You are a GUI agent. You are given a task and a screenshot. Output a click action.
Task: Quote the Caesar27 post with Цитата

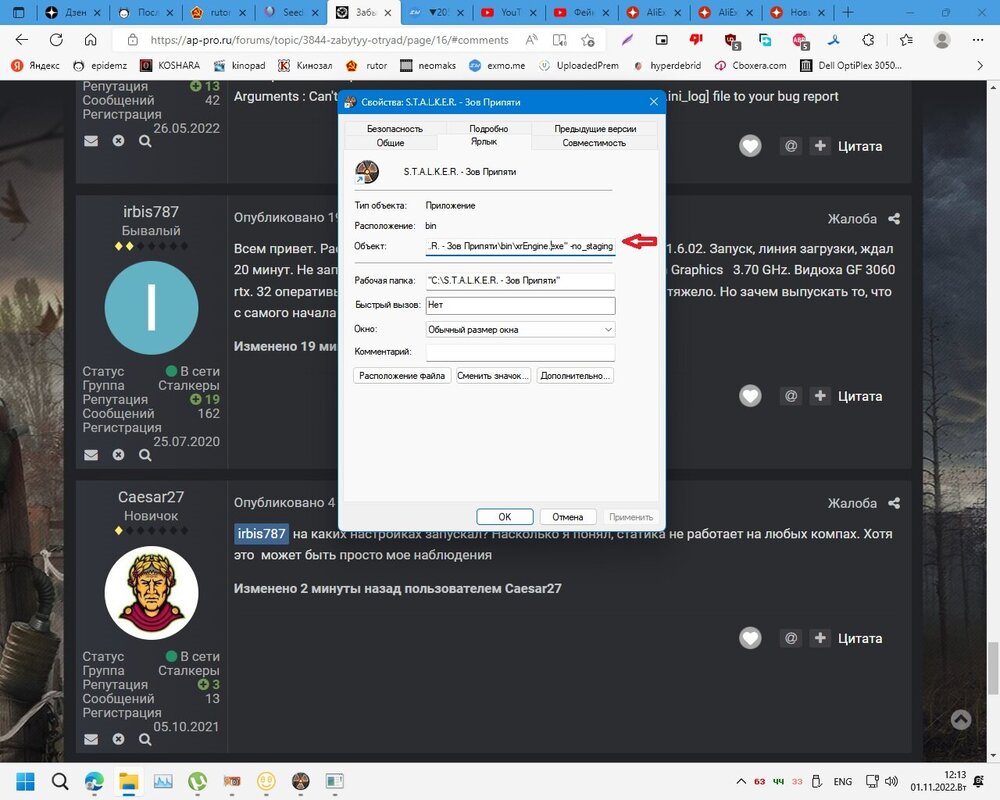pyautogui.click(x=860, y=638)
